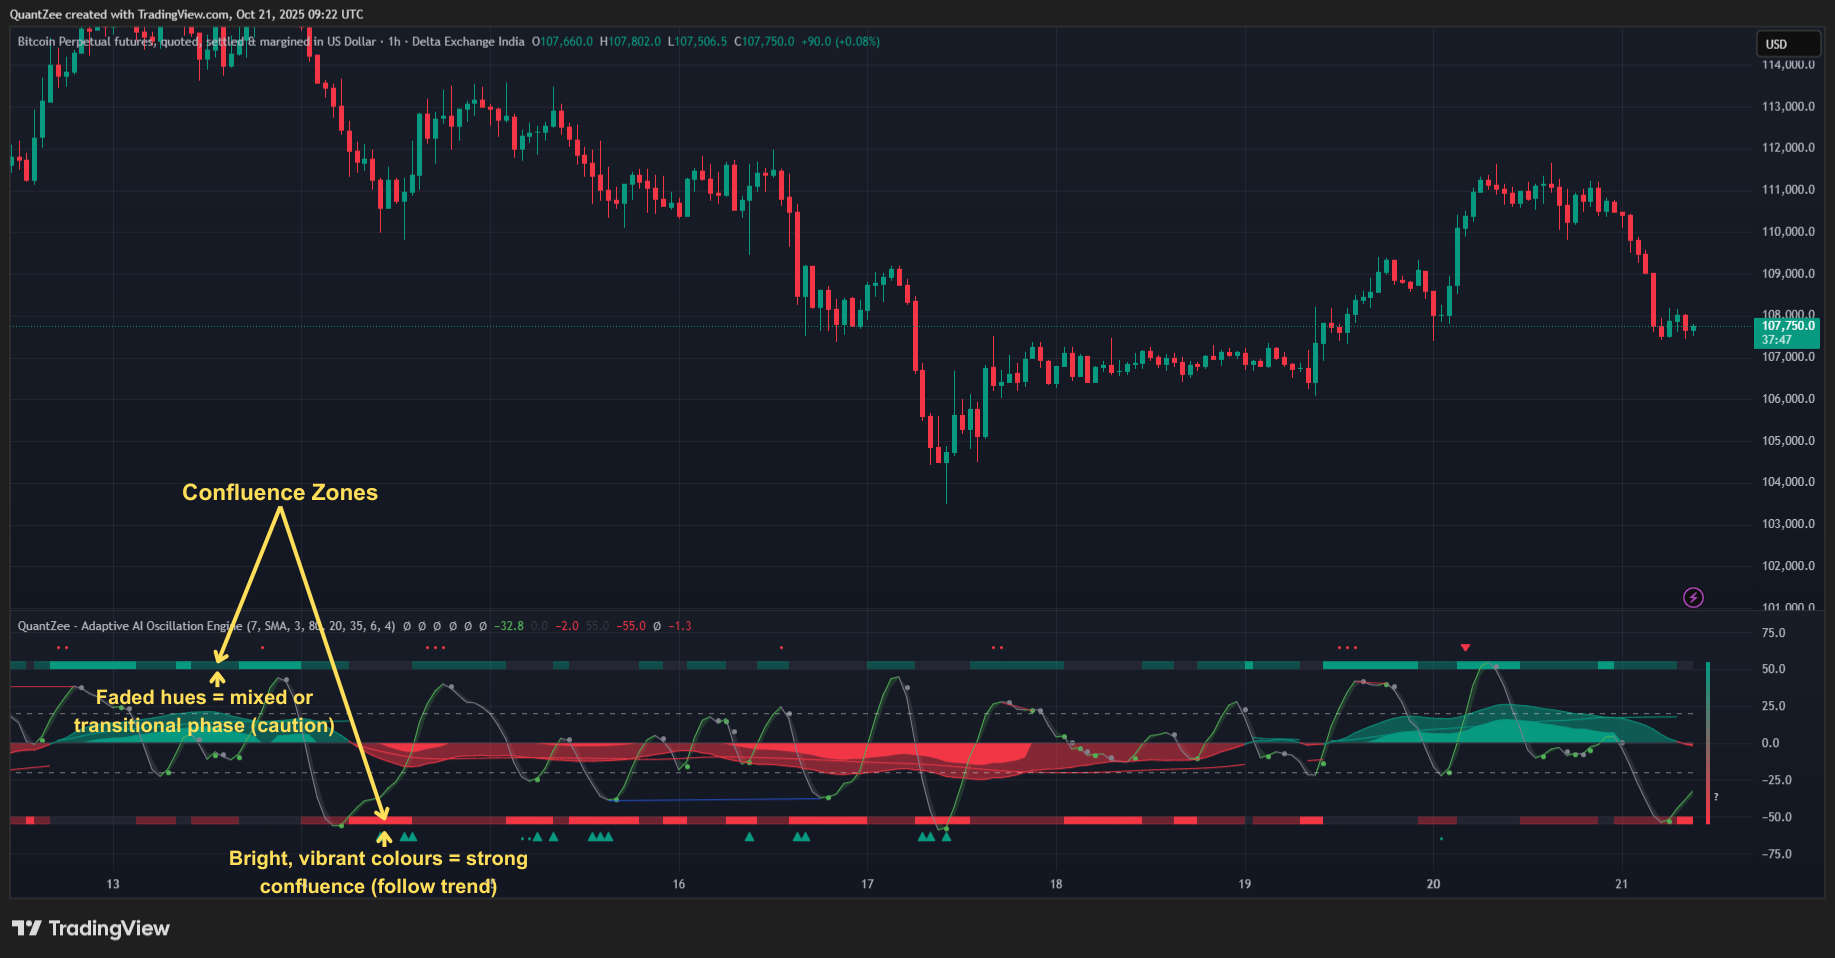This screenshot has height=958, width=1835.
Task: Click the lone green triangle left of date 17
Action: [749, 837]
